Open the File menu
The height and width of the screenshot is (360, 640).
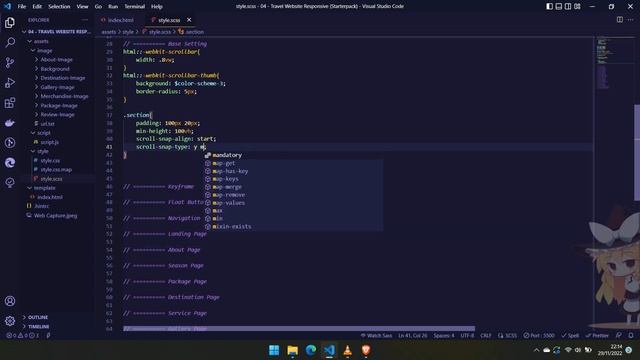[22, 7]
